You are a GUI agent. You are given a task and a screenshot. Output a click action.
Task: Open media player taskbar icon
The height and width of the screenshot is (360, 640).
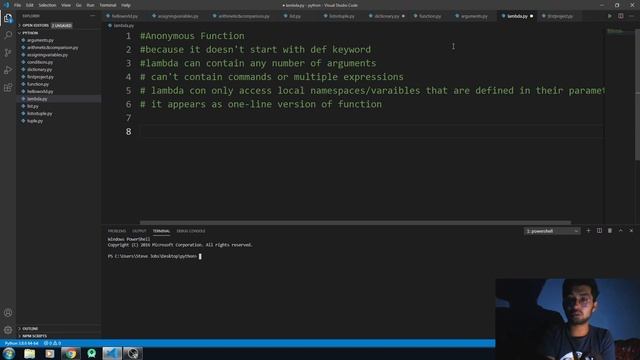coord(50,353)
